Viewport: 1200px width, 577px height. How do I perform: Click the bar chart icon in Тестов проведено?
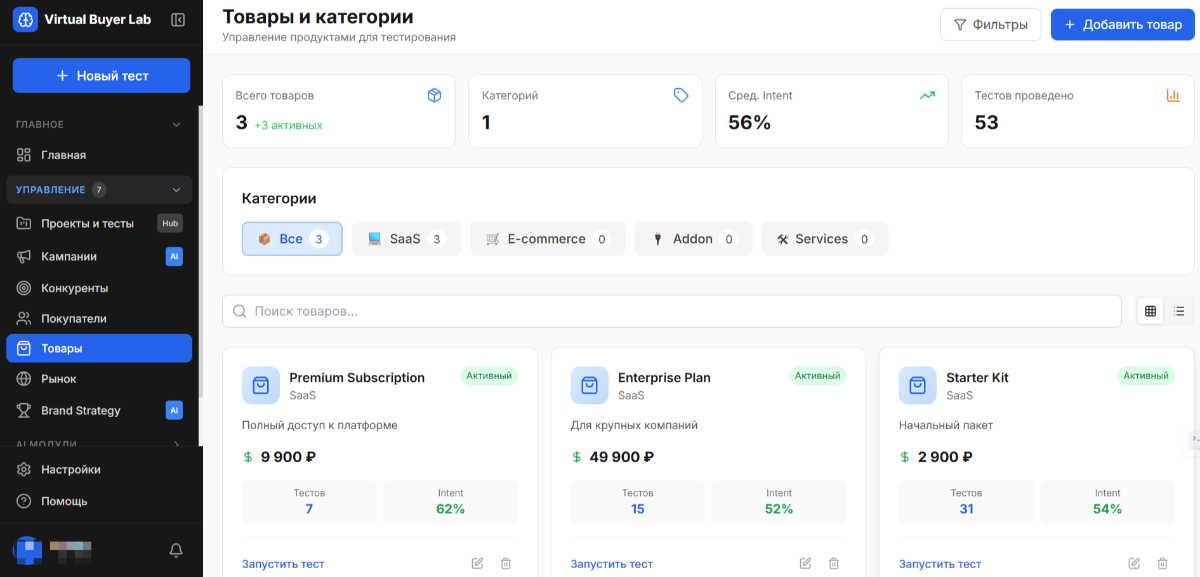(x=1173, y=95)
